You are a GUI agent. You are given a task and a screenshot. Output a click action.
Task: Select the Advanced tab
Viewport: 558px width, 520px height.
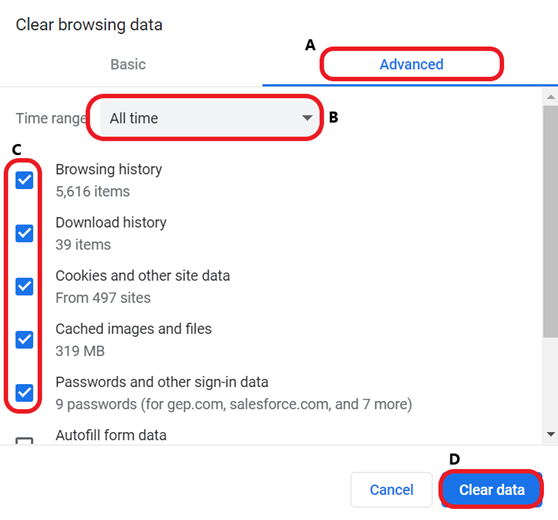(x=411, y=64)
